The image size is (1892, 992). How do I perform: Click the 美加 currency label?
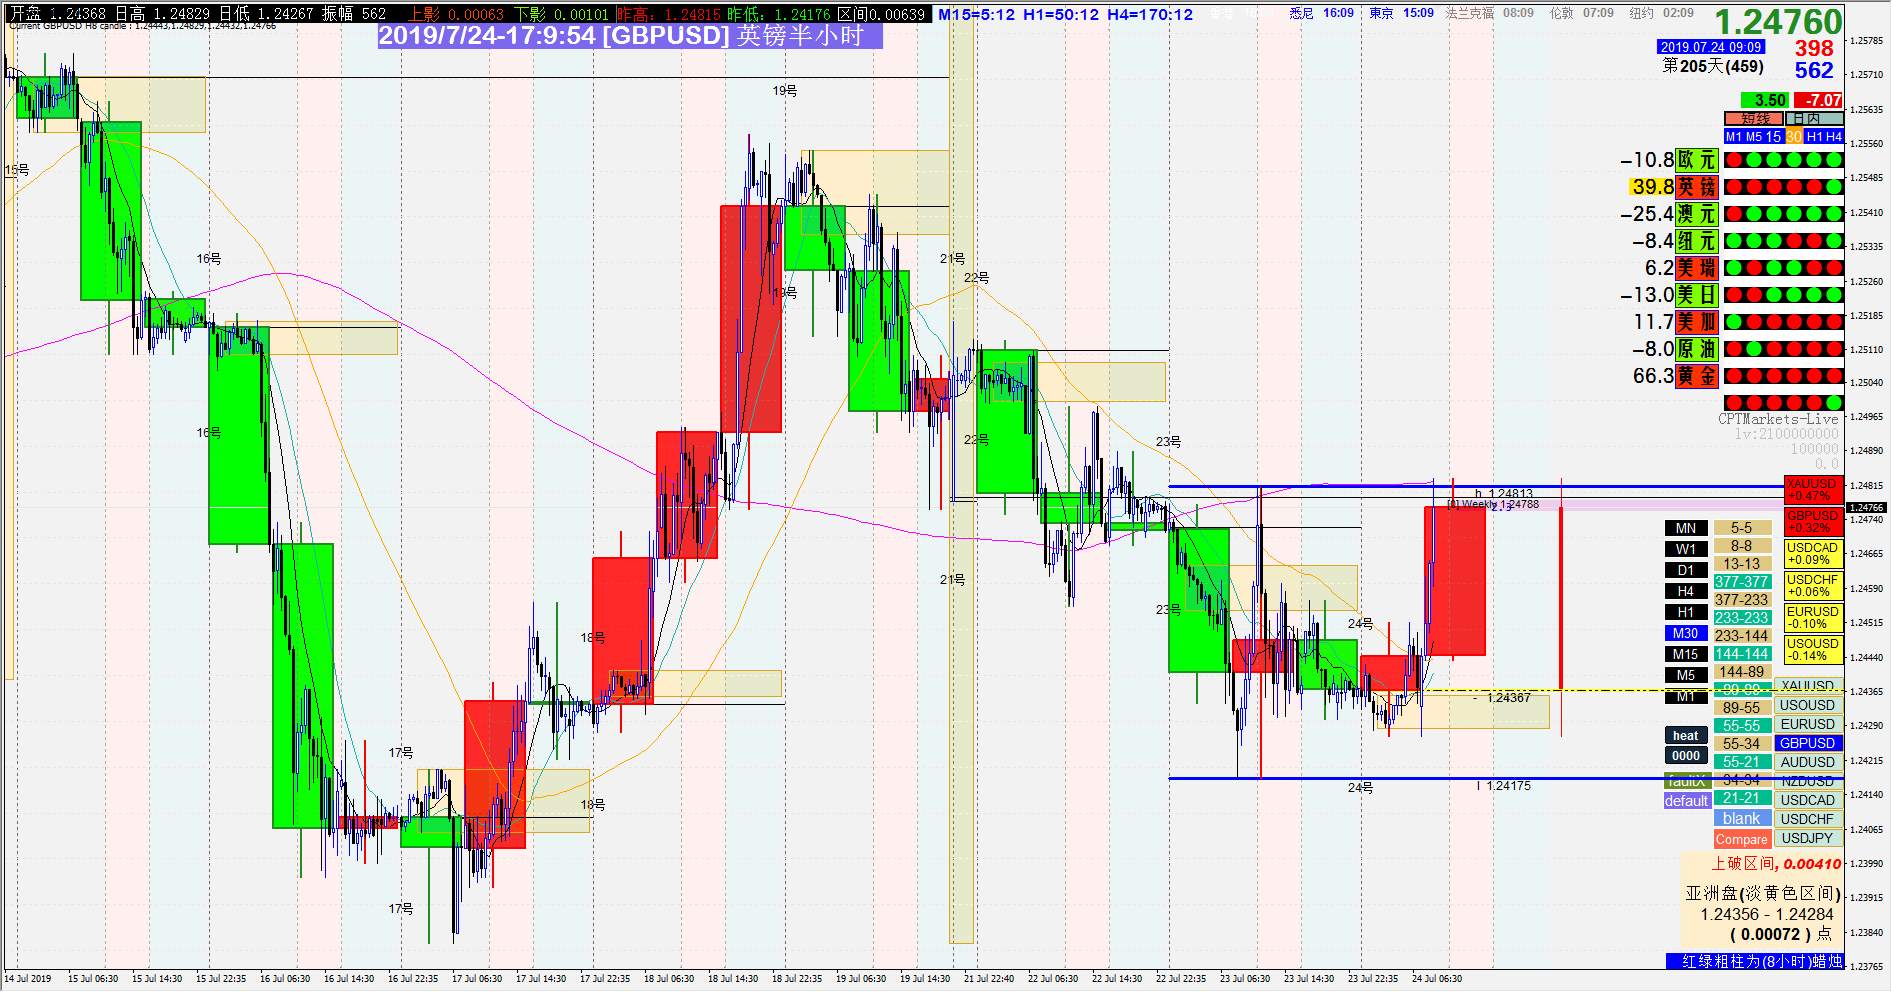click(1697, 322)
